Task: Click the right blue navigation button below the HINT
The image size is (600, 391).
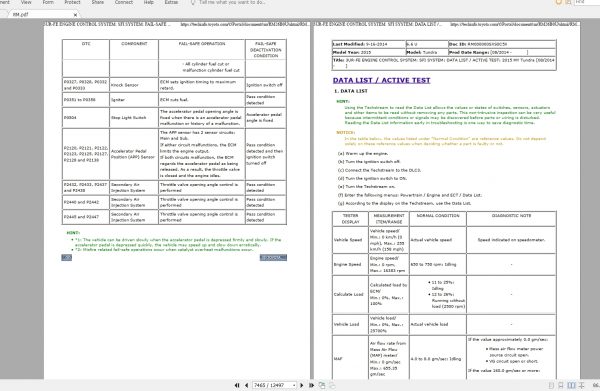Action: pyautogui.click(x=273, y=257)
